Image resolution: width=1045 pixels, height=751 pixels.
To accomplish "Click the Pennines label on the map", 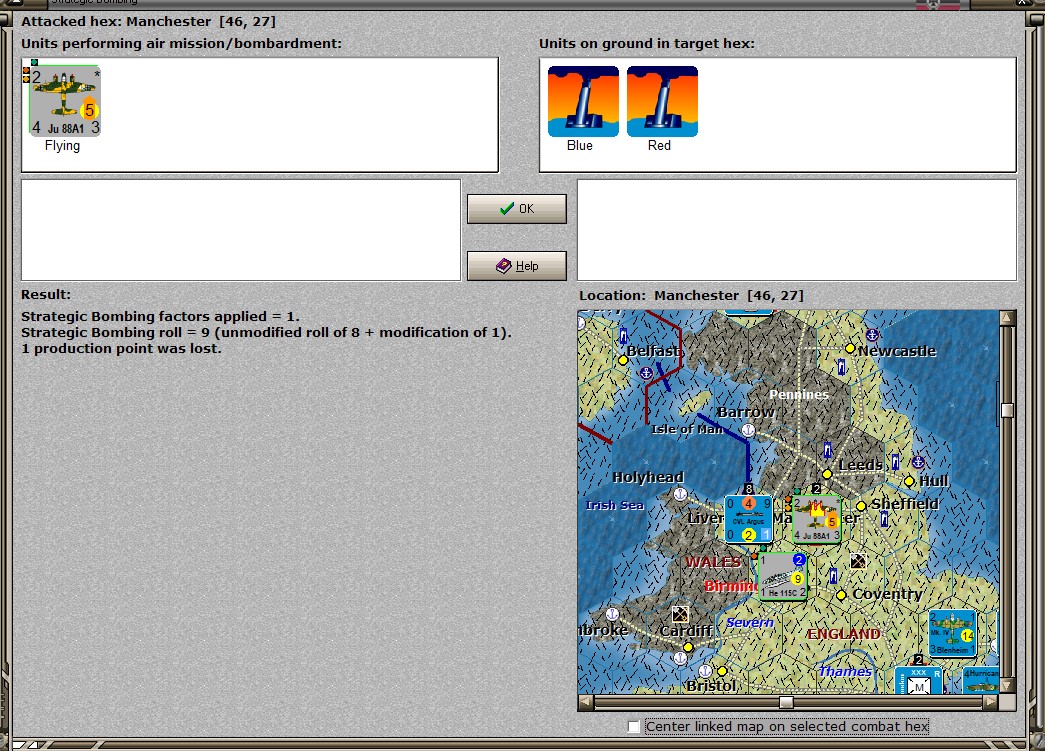I will (x=799, y=394).
